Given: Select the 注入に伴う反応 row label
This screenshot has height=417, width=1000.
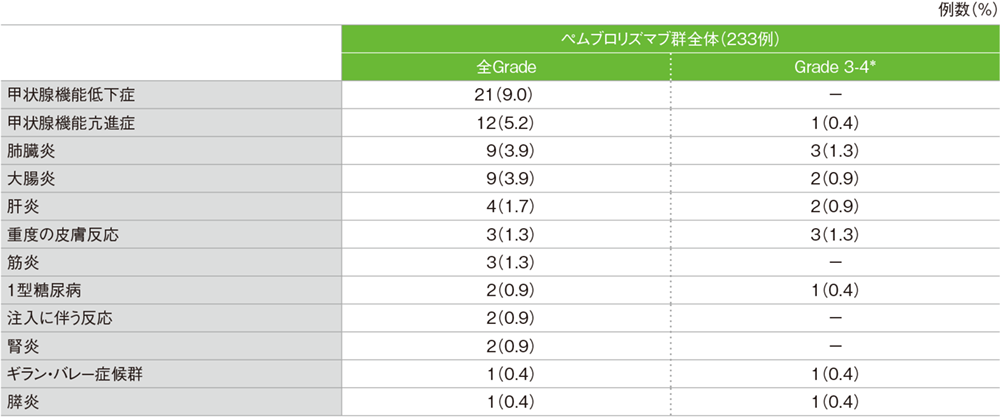Looking at the screenshot, I should [x=59, y=319].
